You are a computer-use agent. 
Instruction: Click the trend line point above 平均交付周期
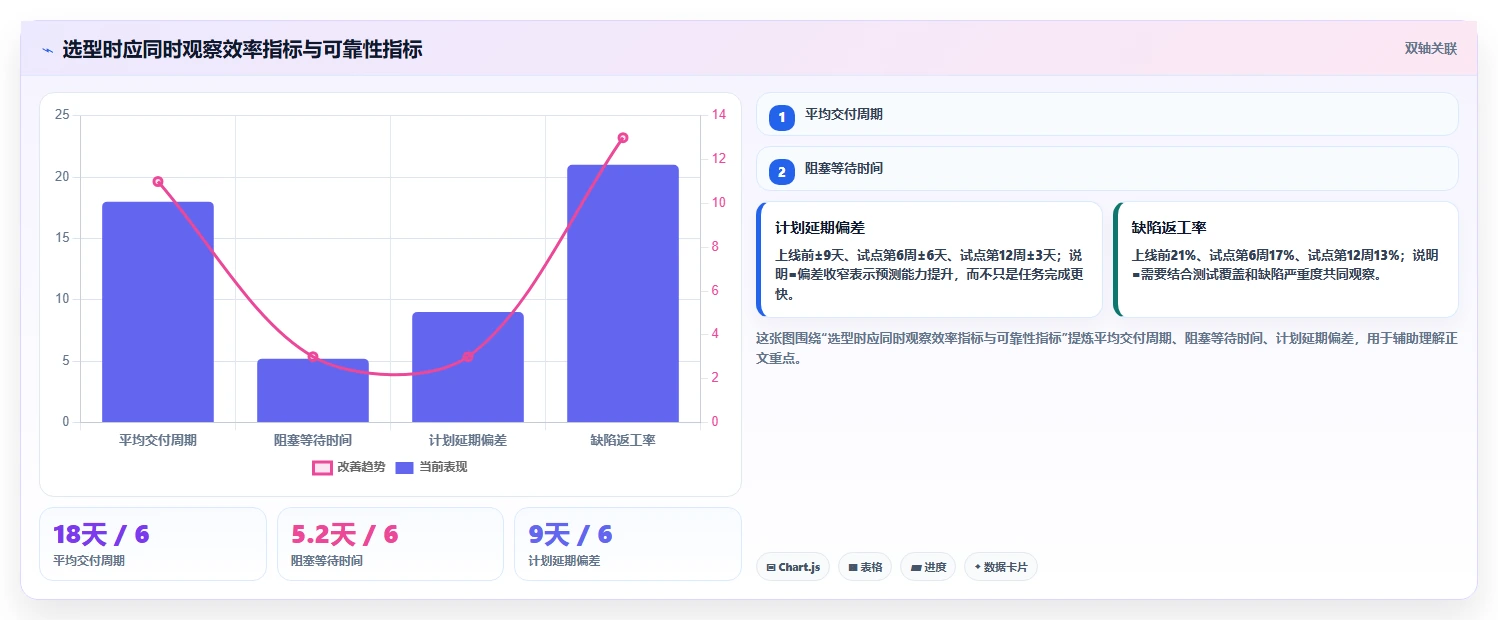[x=158, y=181]
